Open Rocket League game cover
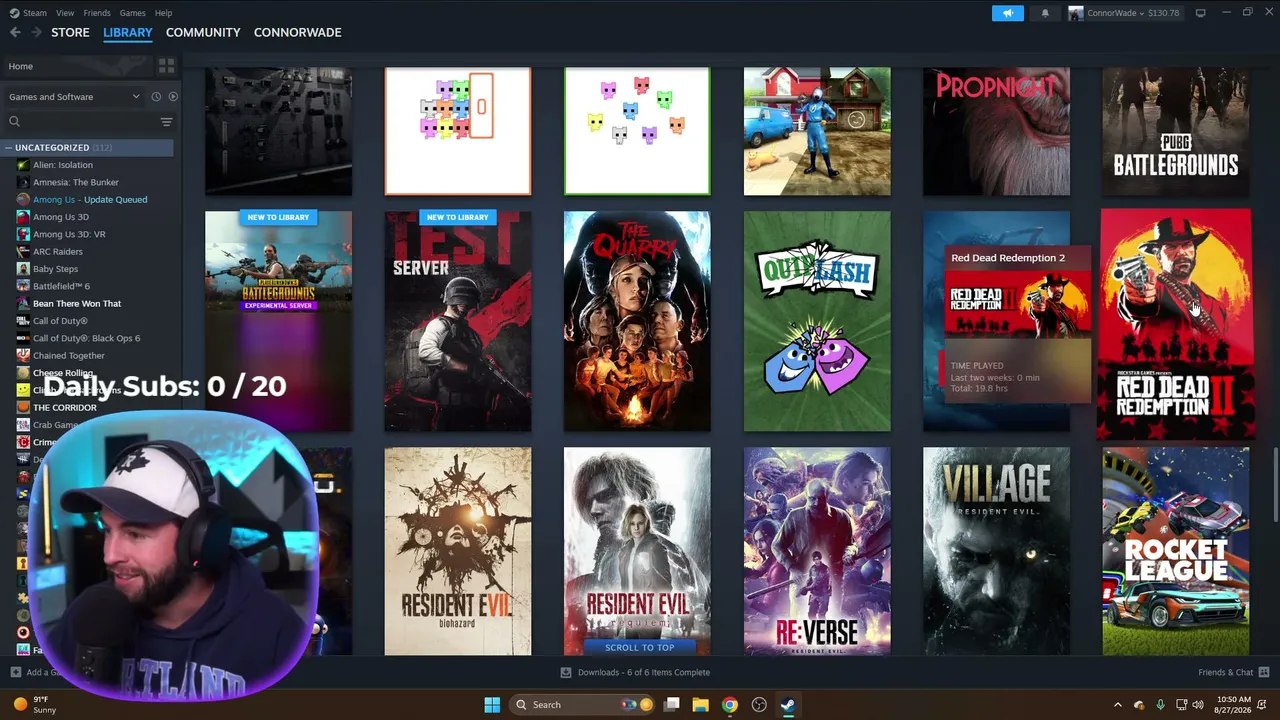Viewport: 1280px width, 720px height. point(1176,551)
